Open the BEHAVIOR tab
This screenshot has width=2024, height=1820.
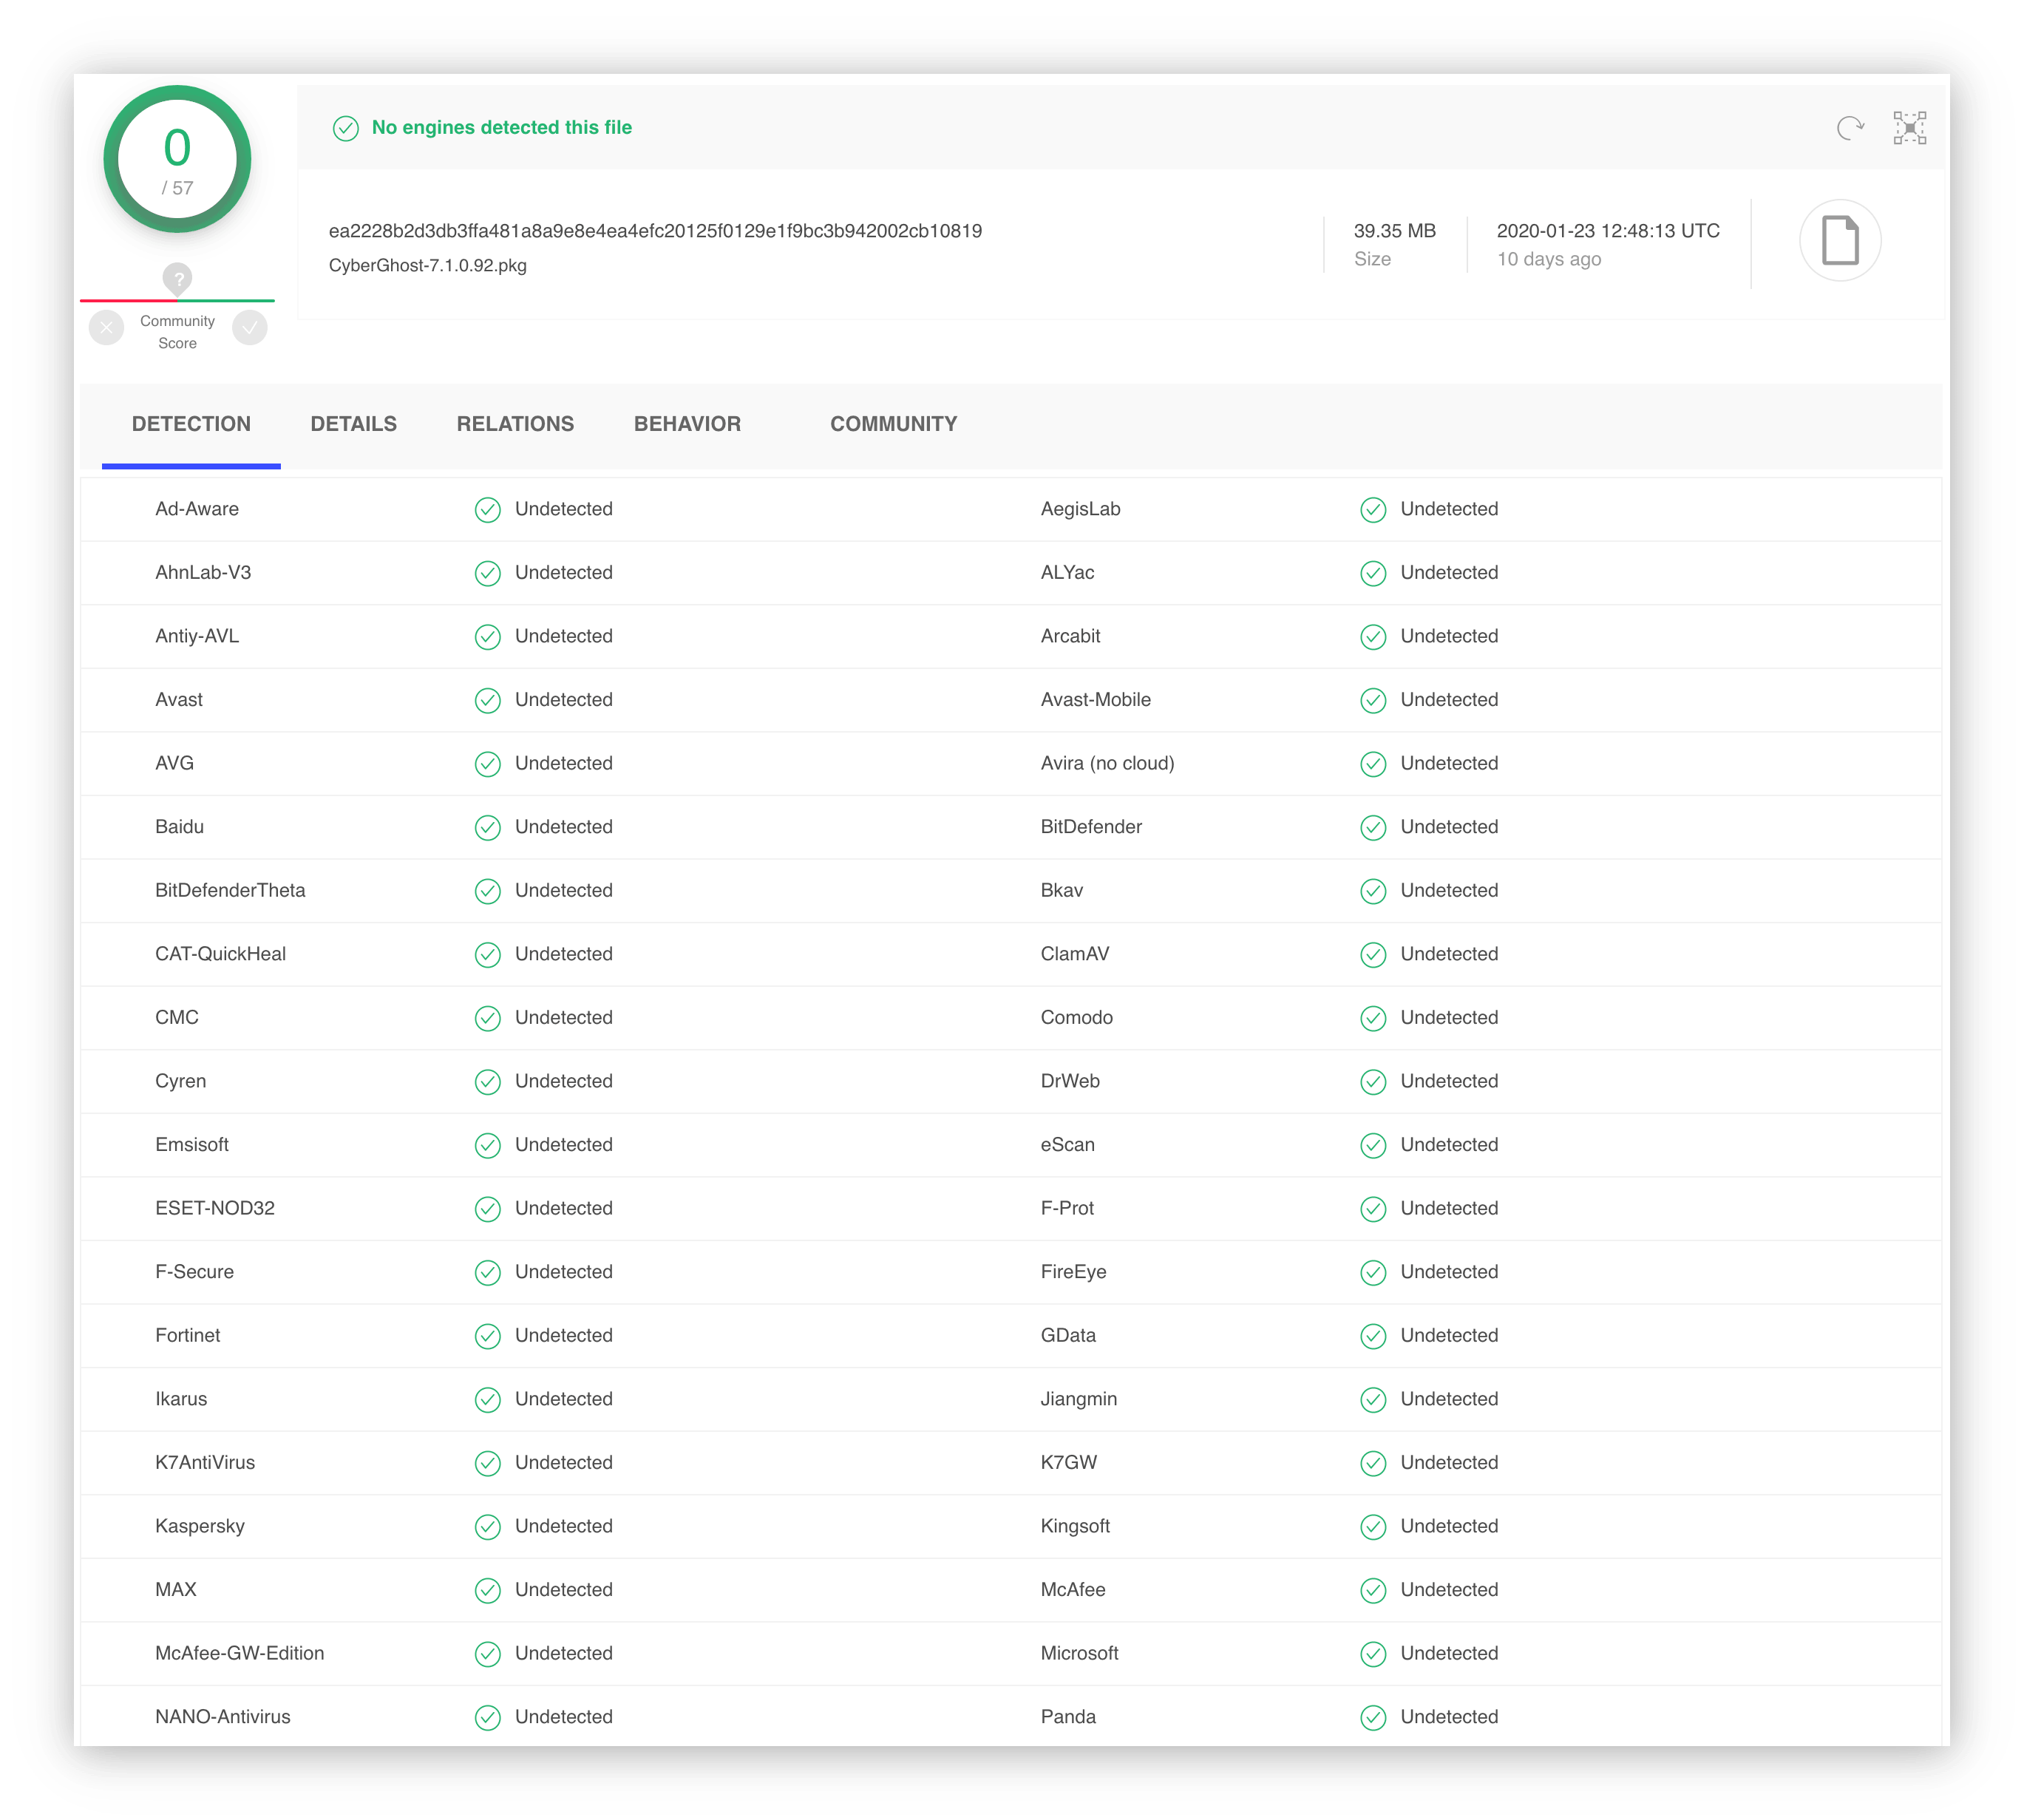687,424
